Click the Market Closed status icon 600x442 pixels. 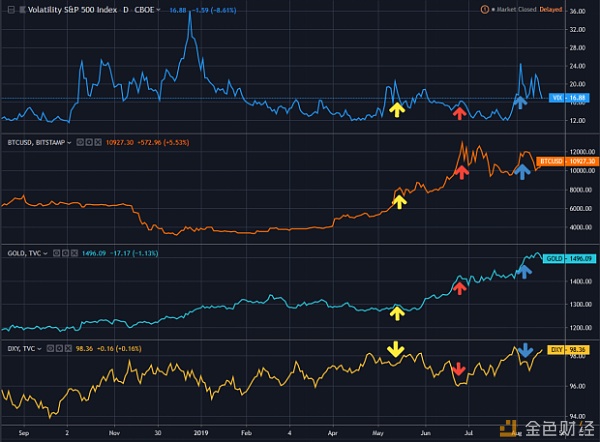[x=484, y=10]
